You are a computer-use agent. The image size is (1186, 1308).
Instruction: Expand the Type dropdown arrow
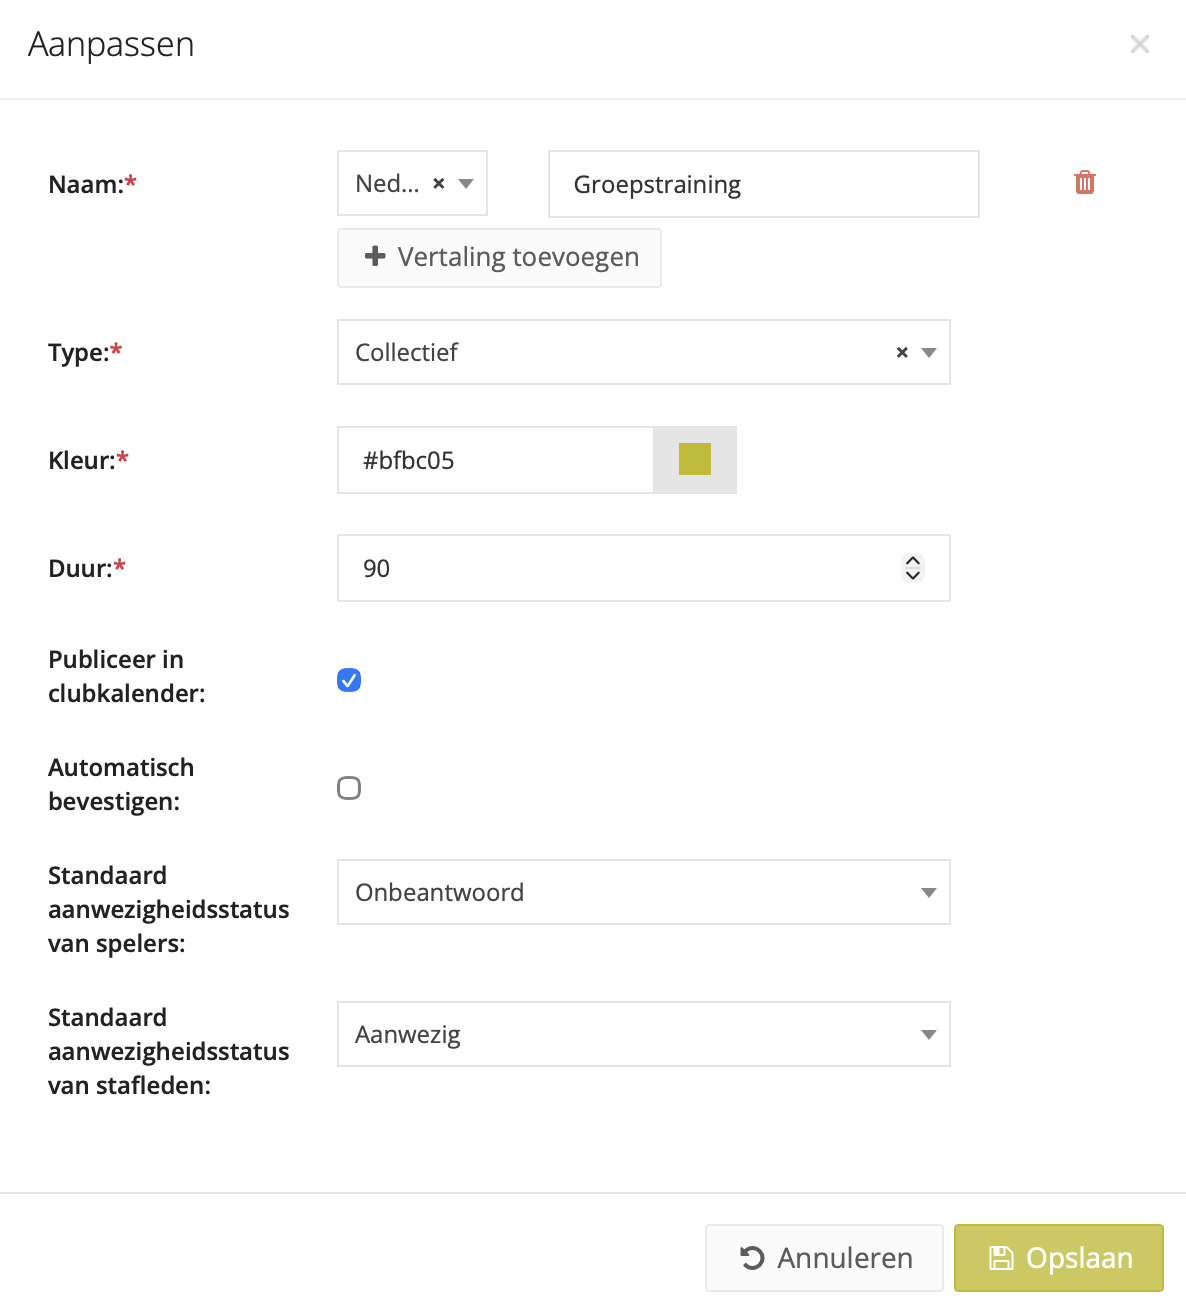(929, 352)
